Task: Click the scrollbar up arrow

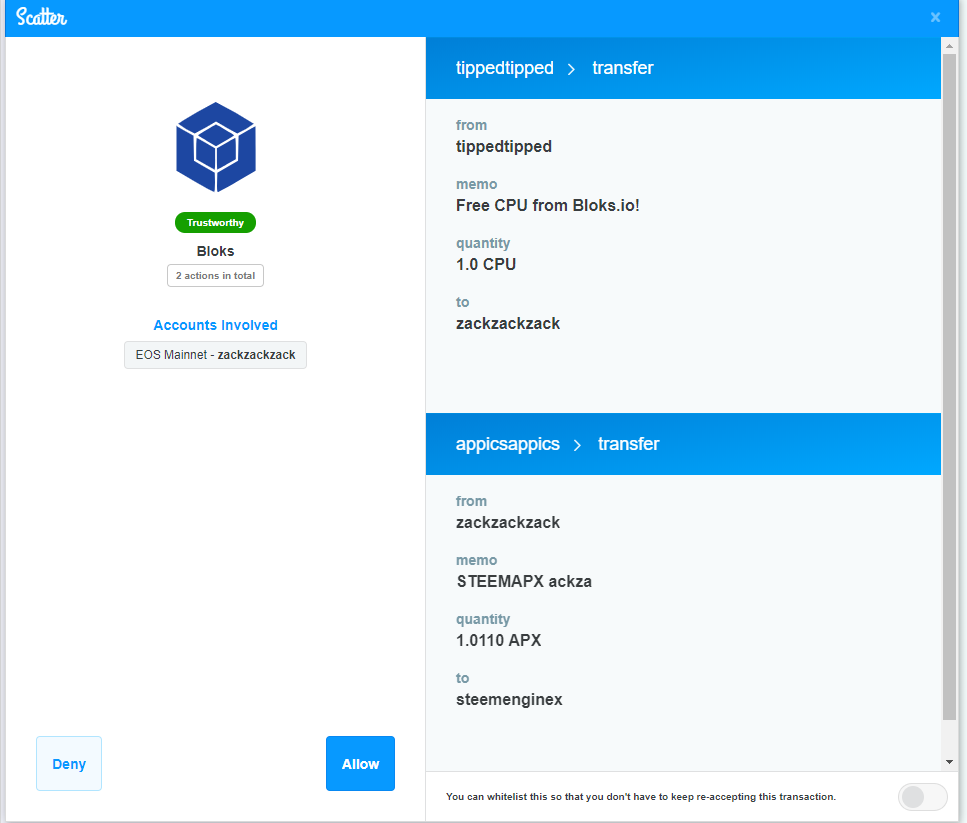Action: click(x=949, y=46)
